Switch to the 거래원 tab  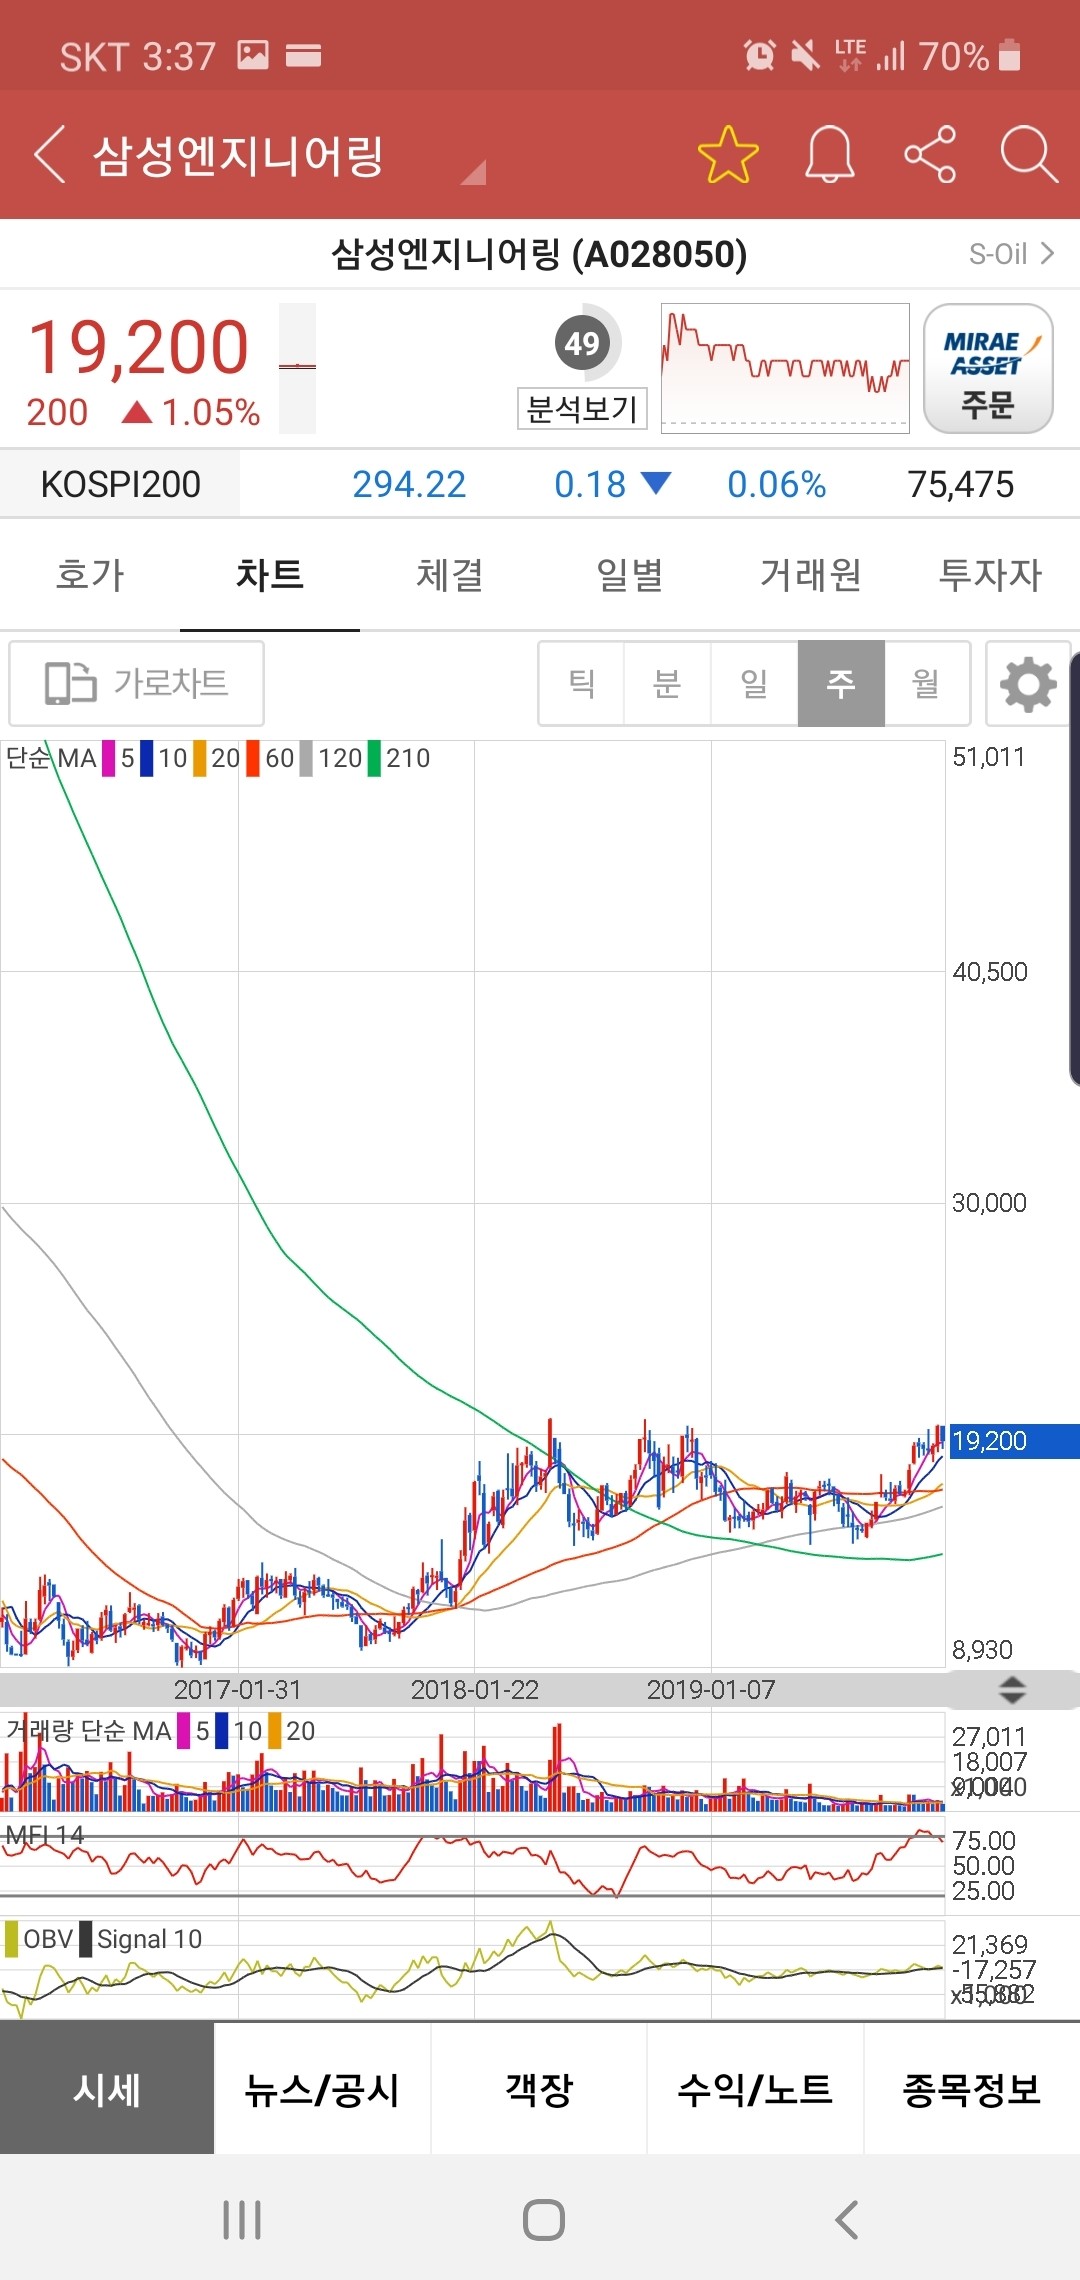(810, 575)
